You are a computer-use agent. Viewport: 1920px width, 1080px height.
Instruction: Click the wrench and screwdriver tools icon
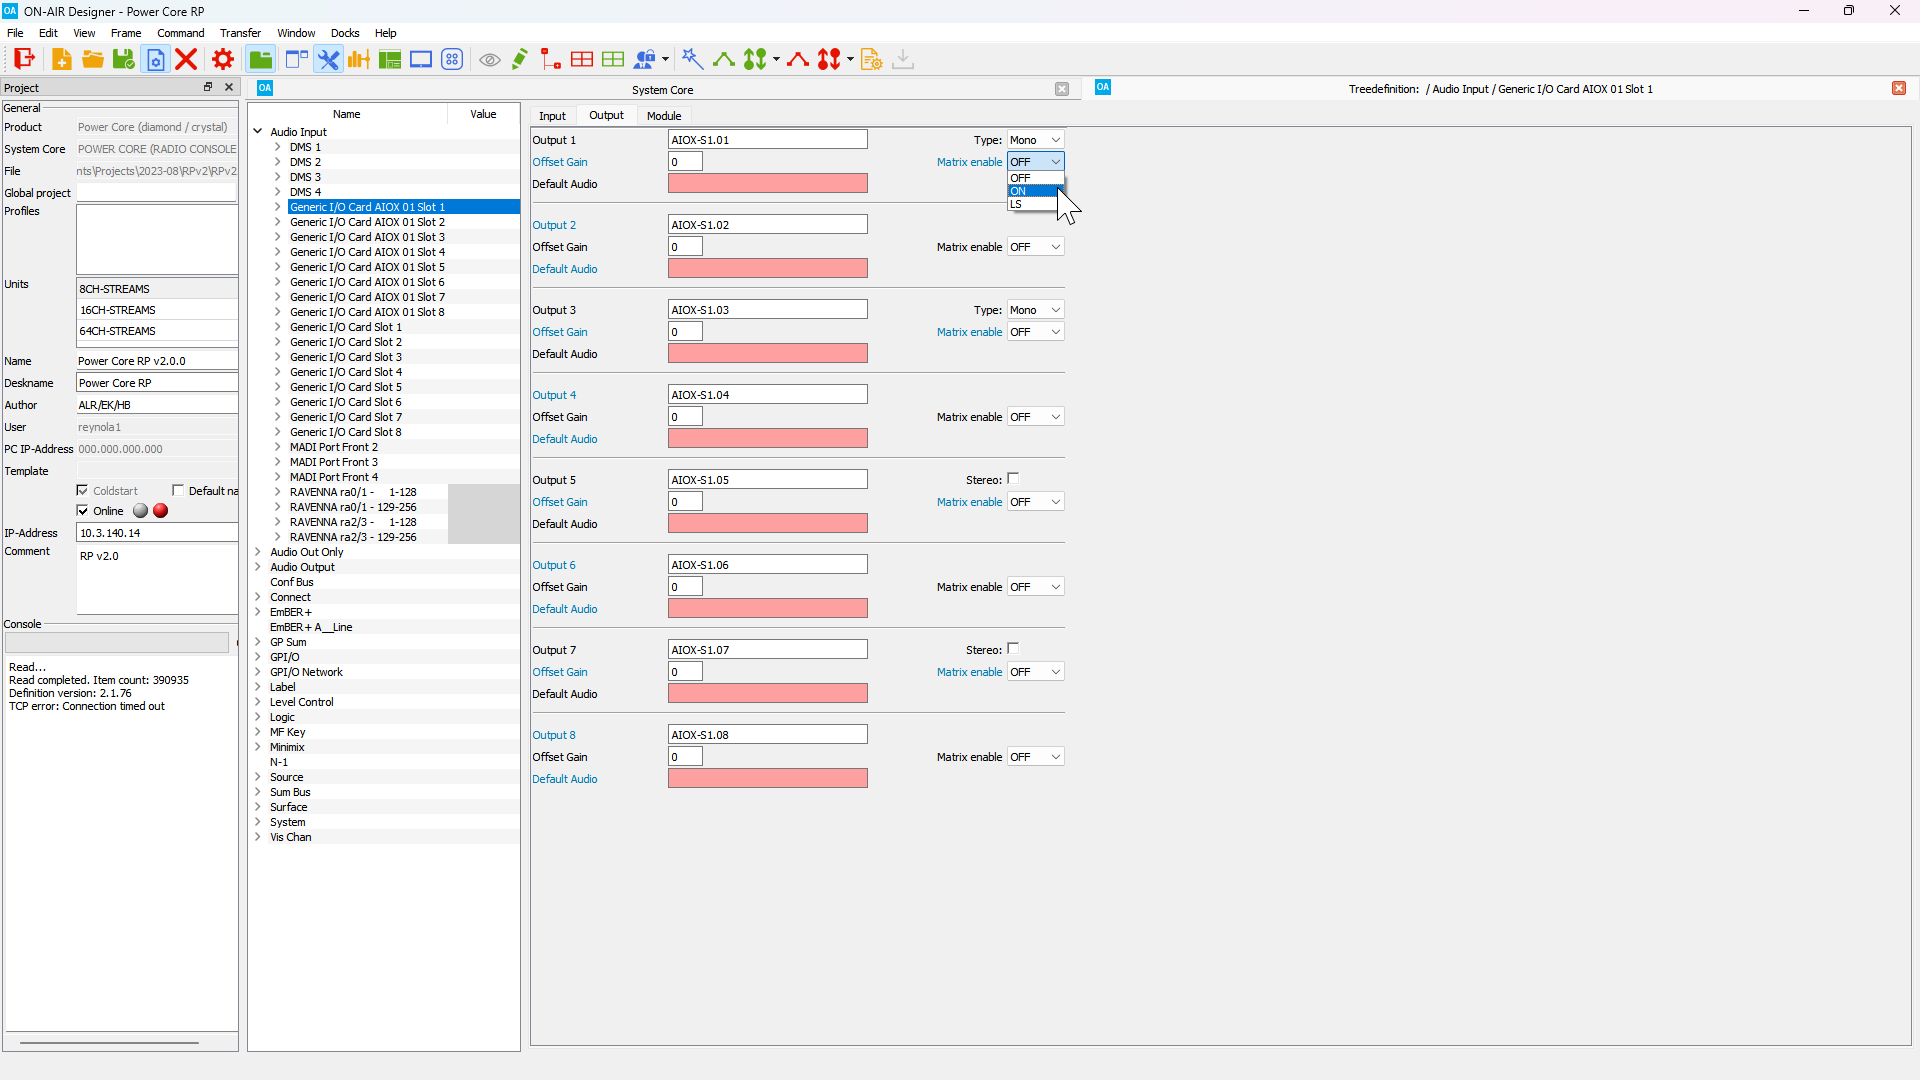pos(328,59)
